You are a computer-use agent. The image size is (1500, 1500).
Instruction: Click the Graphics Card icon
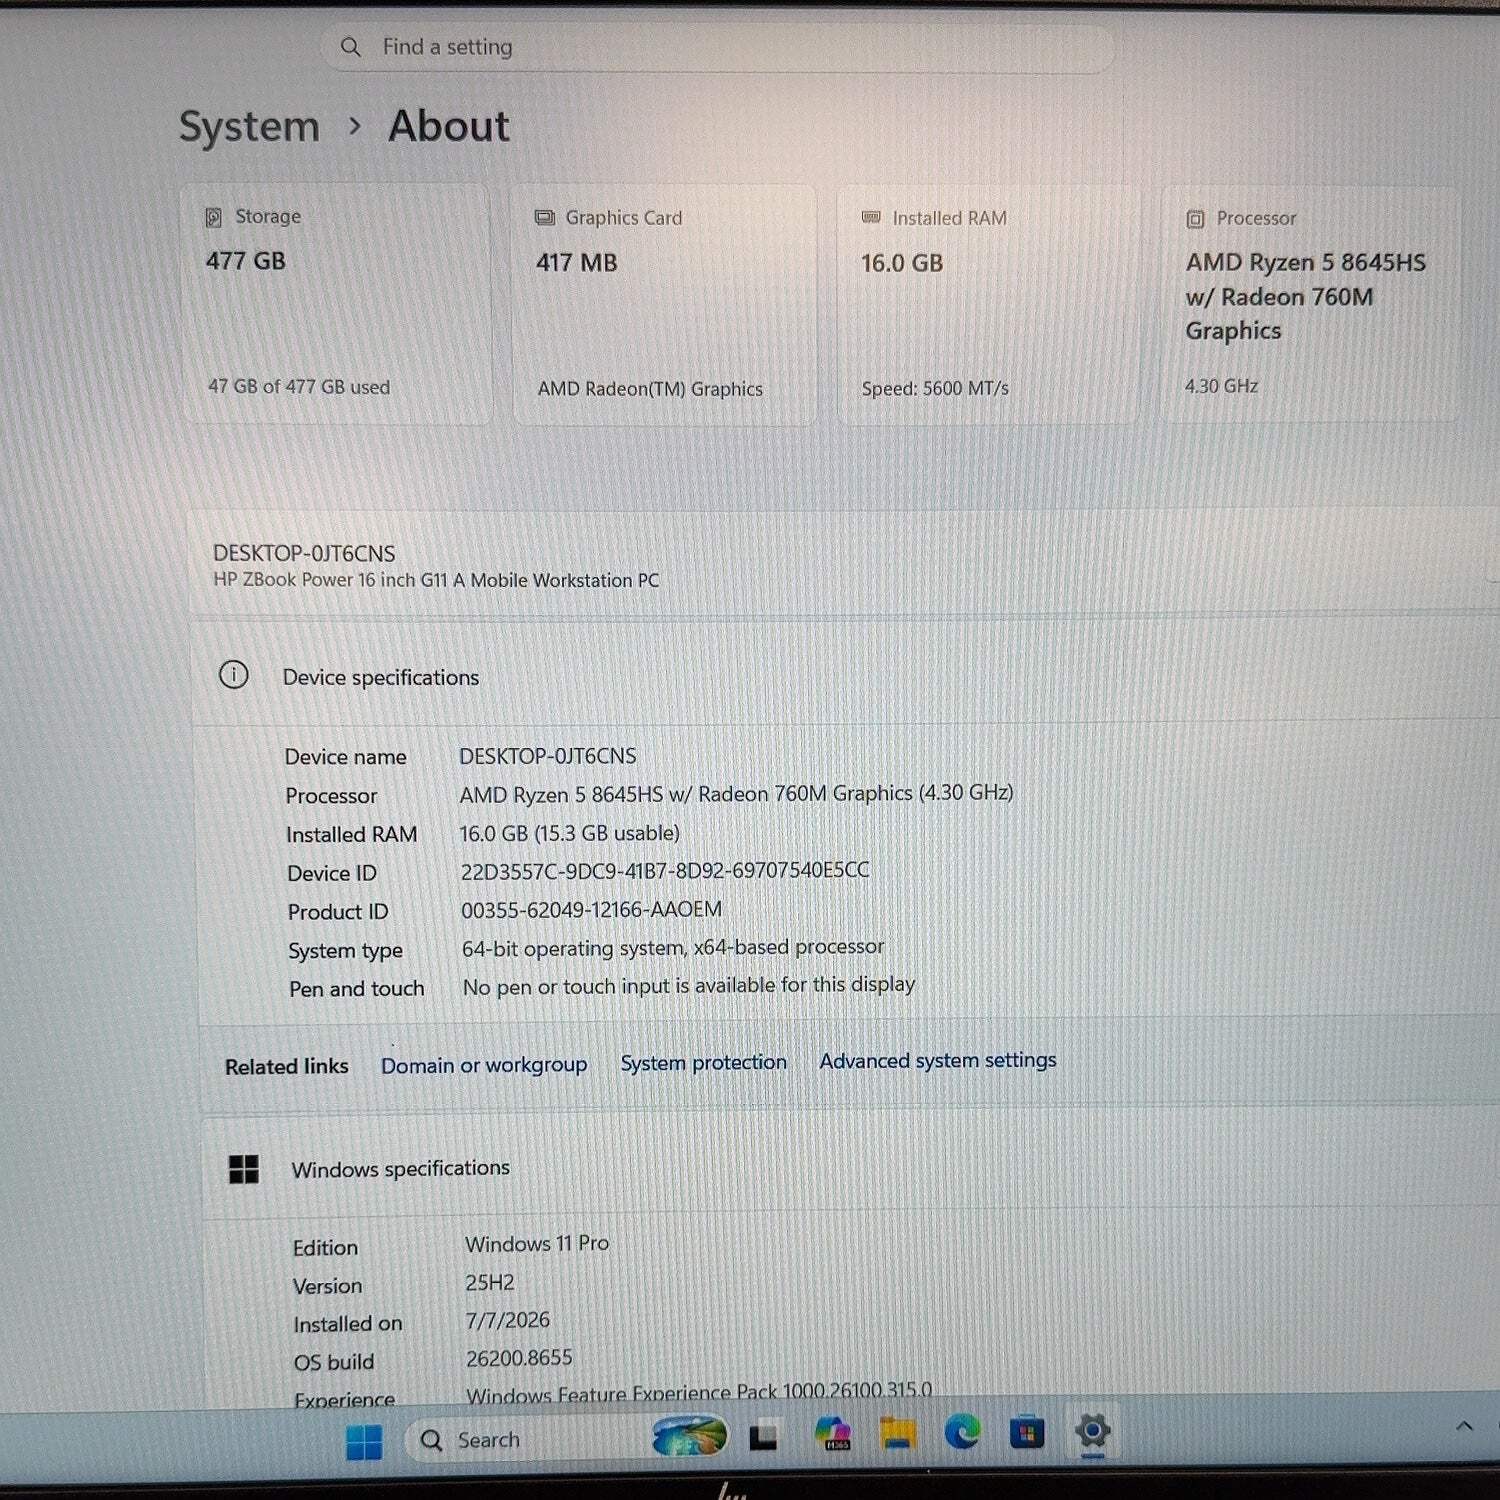(544, 218)
